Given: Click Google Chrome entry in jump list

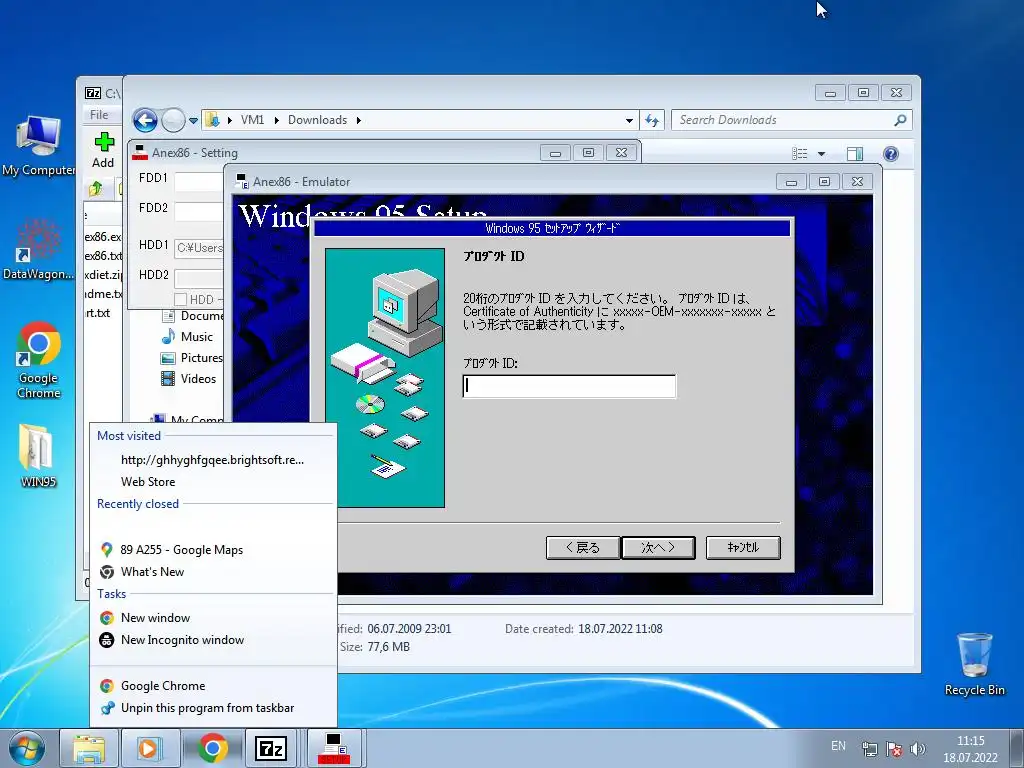Looking at the screenshot, I should coord(163,686).
